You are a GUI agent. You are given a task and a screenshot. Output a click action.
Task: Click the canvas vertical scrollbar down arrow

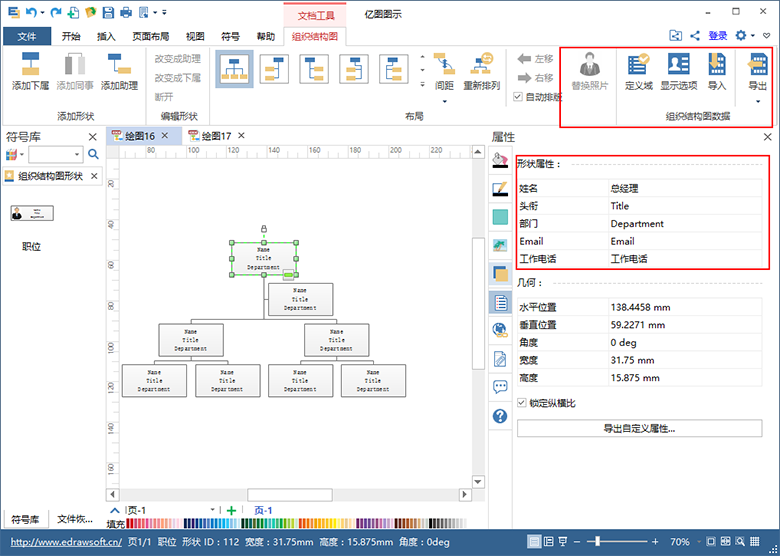[x=478, y=481]
